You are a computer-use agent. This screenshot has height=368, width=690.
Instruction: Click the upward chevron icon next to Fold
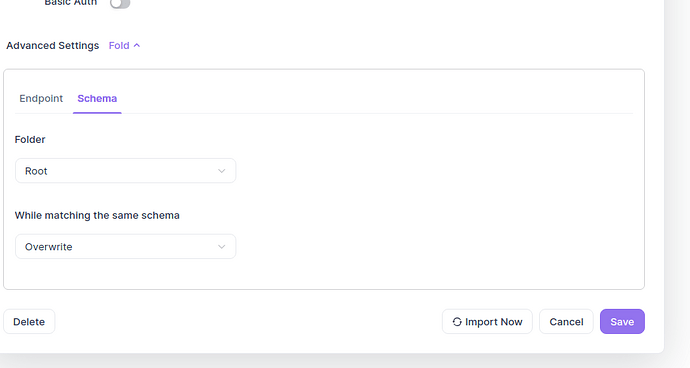tap(137, 45)
